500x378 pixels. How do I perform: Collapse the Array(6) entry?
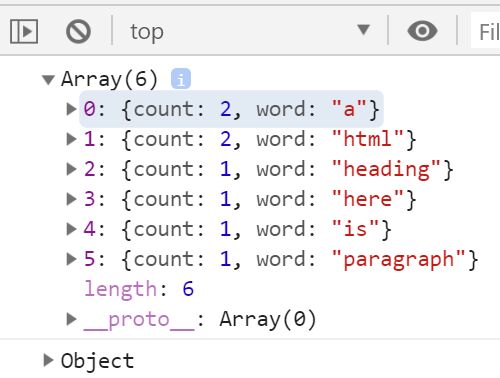[49, 80]
